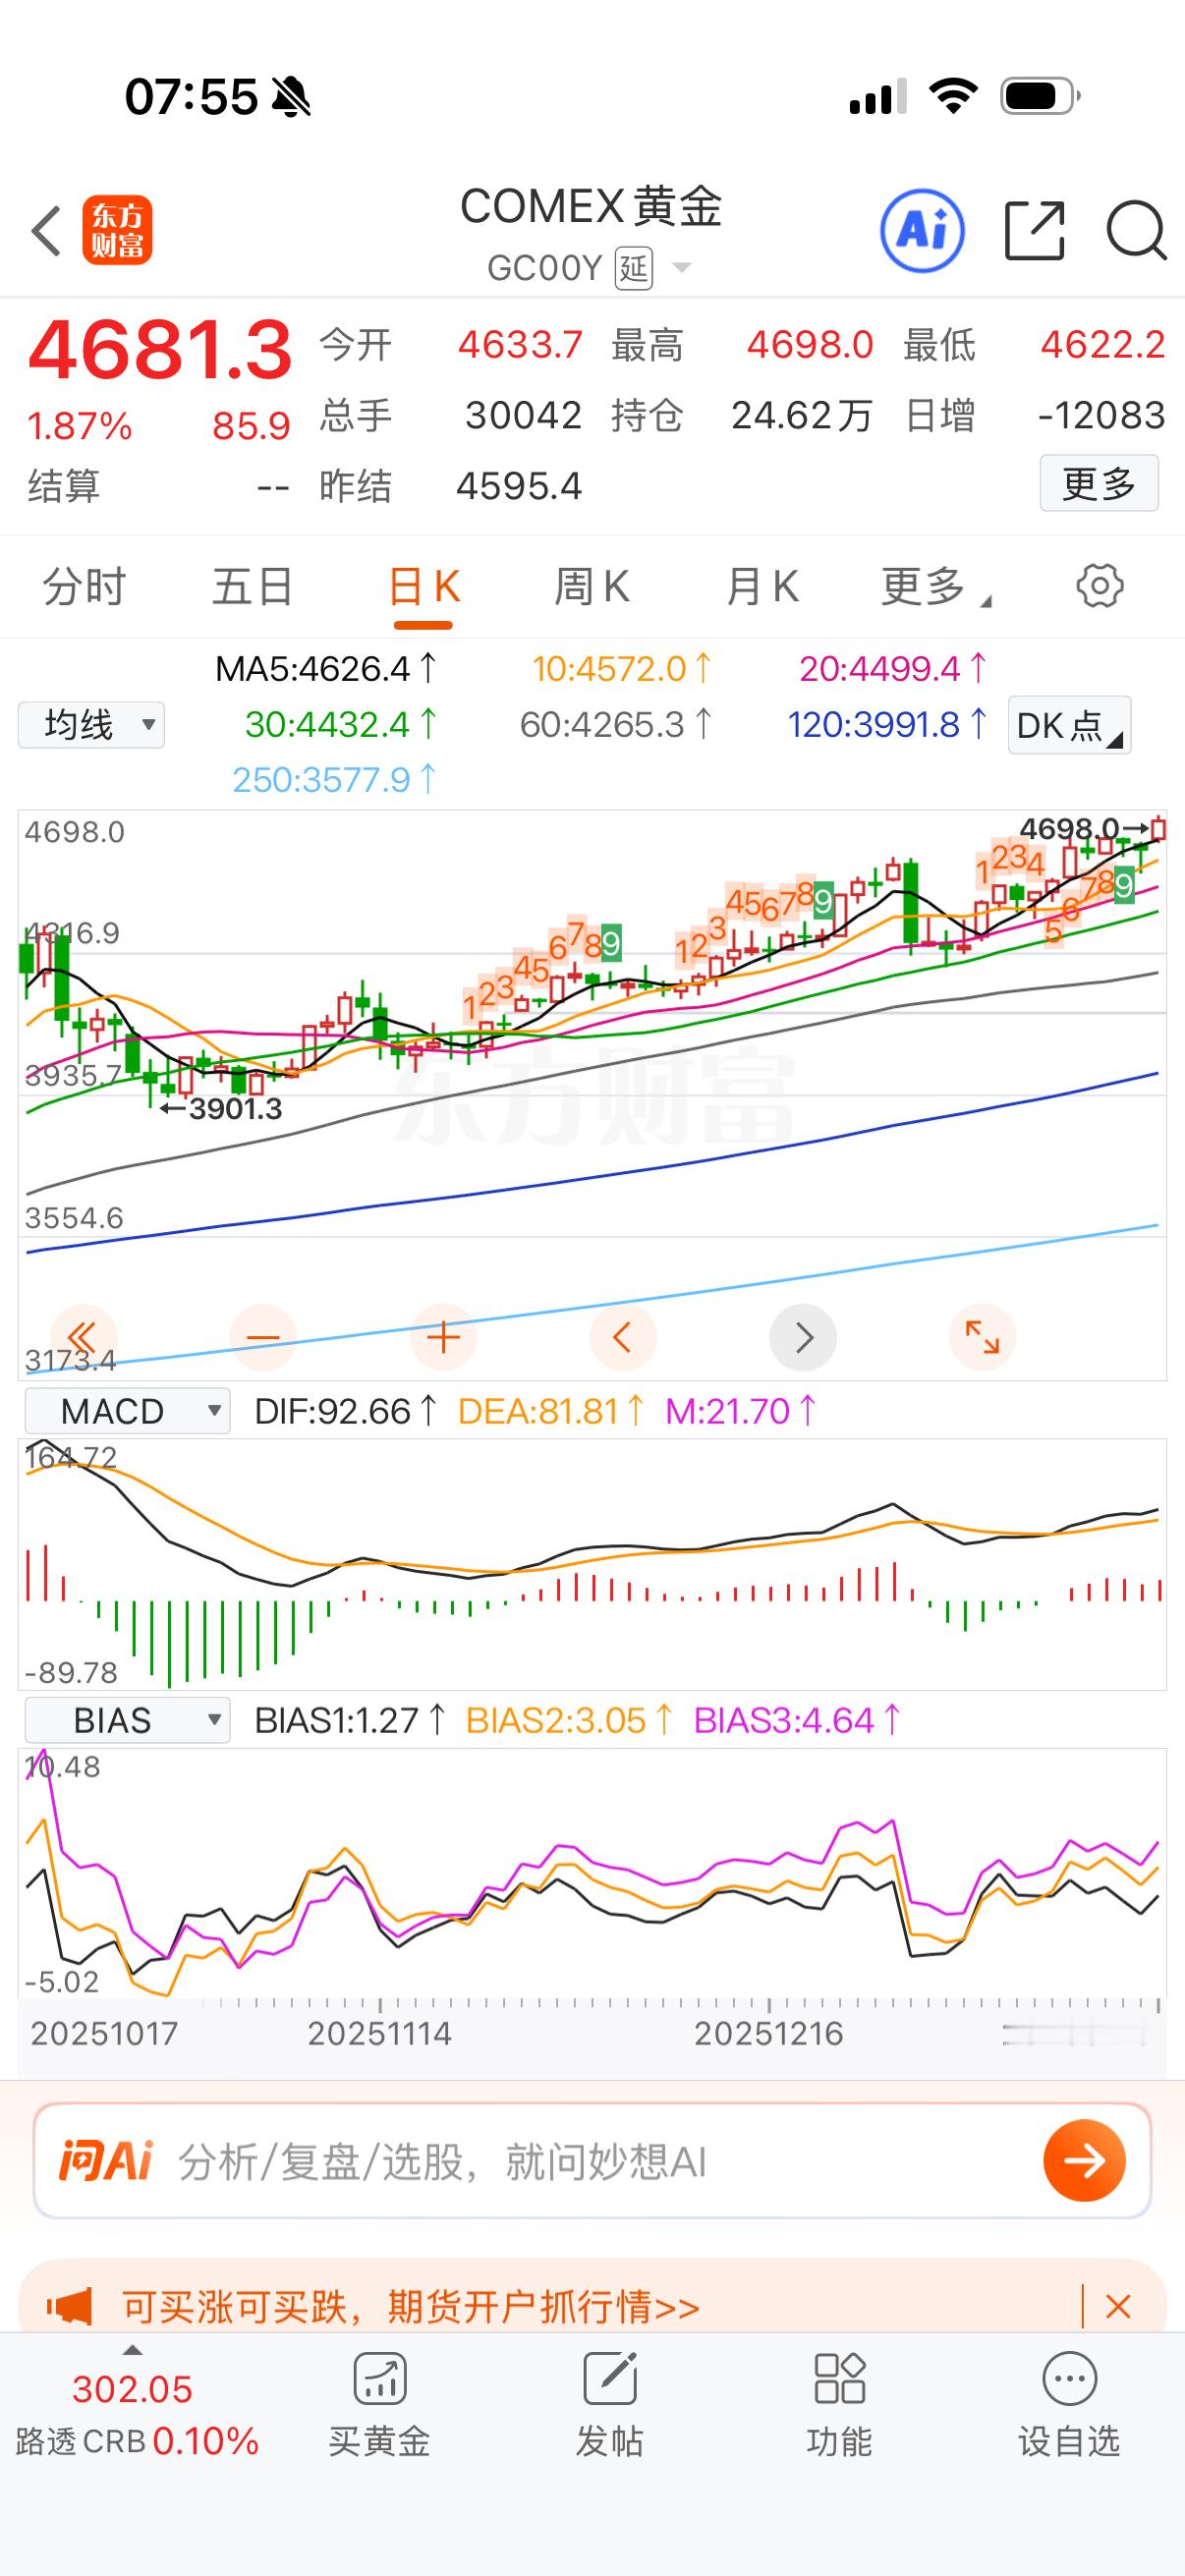Screen dimensions: 1185x2576
Task: Jump to earliest with double-left arrow
Action: [83, 1337]
